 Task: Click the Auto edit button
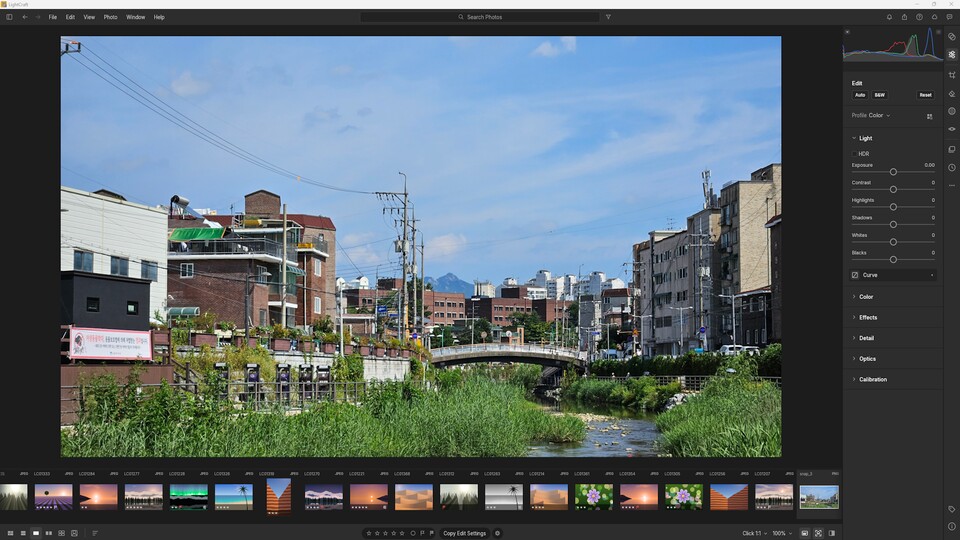click(860, 95)
